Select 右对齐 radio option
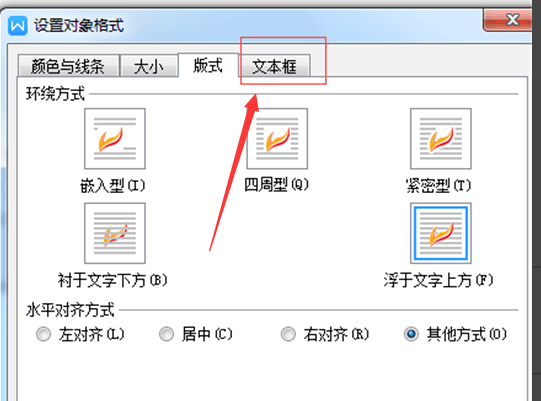 pos(288,334)
